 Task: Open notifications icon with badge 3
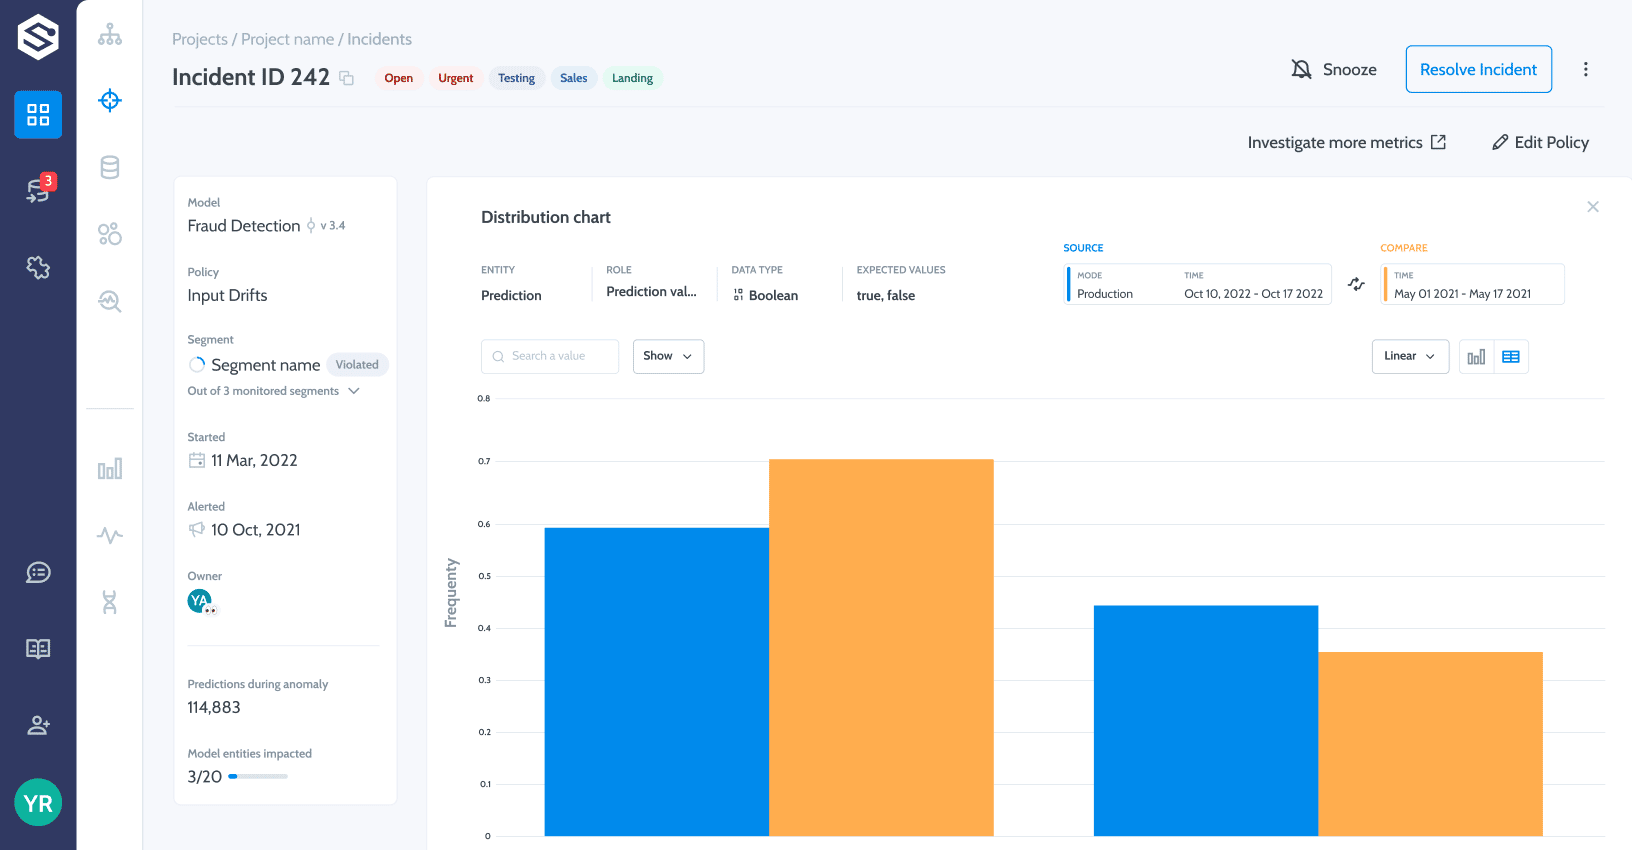pos(38,190)
